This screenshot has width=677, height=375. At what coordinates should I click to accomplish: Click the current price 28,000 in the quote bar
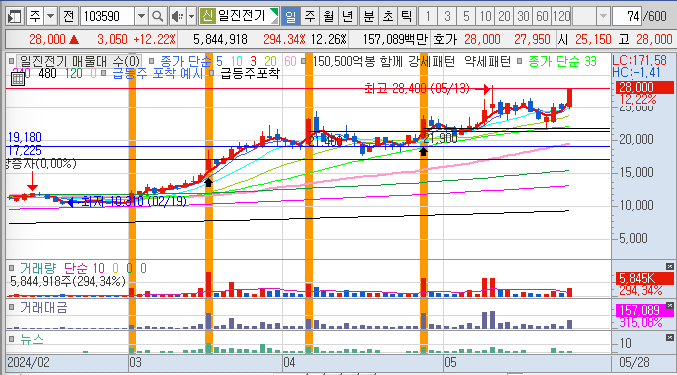[47, 39]
